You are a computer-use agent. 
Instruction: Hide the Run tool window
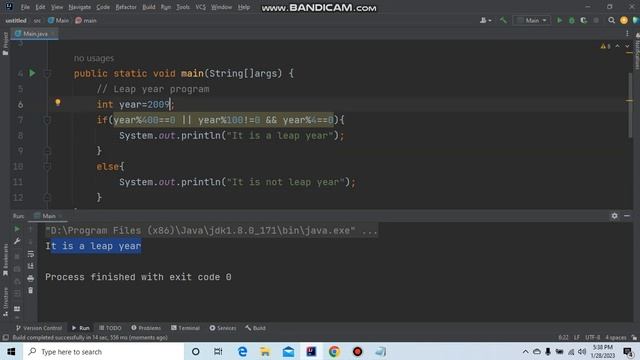coord(627,216)
